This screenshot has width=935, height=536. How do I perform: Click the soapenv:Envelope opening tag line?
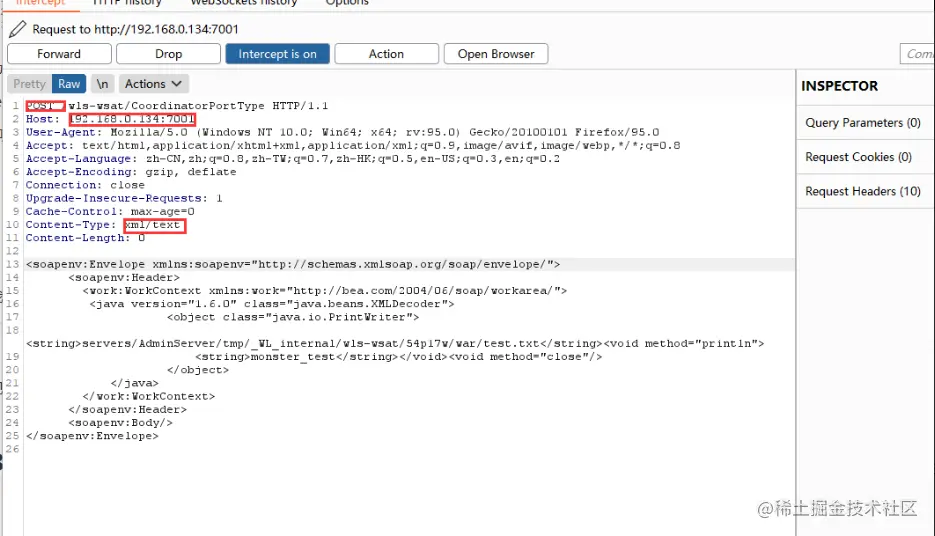pyautogui.click(x=293, y=264)
